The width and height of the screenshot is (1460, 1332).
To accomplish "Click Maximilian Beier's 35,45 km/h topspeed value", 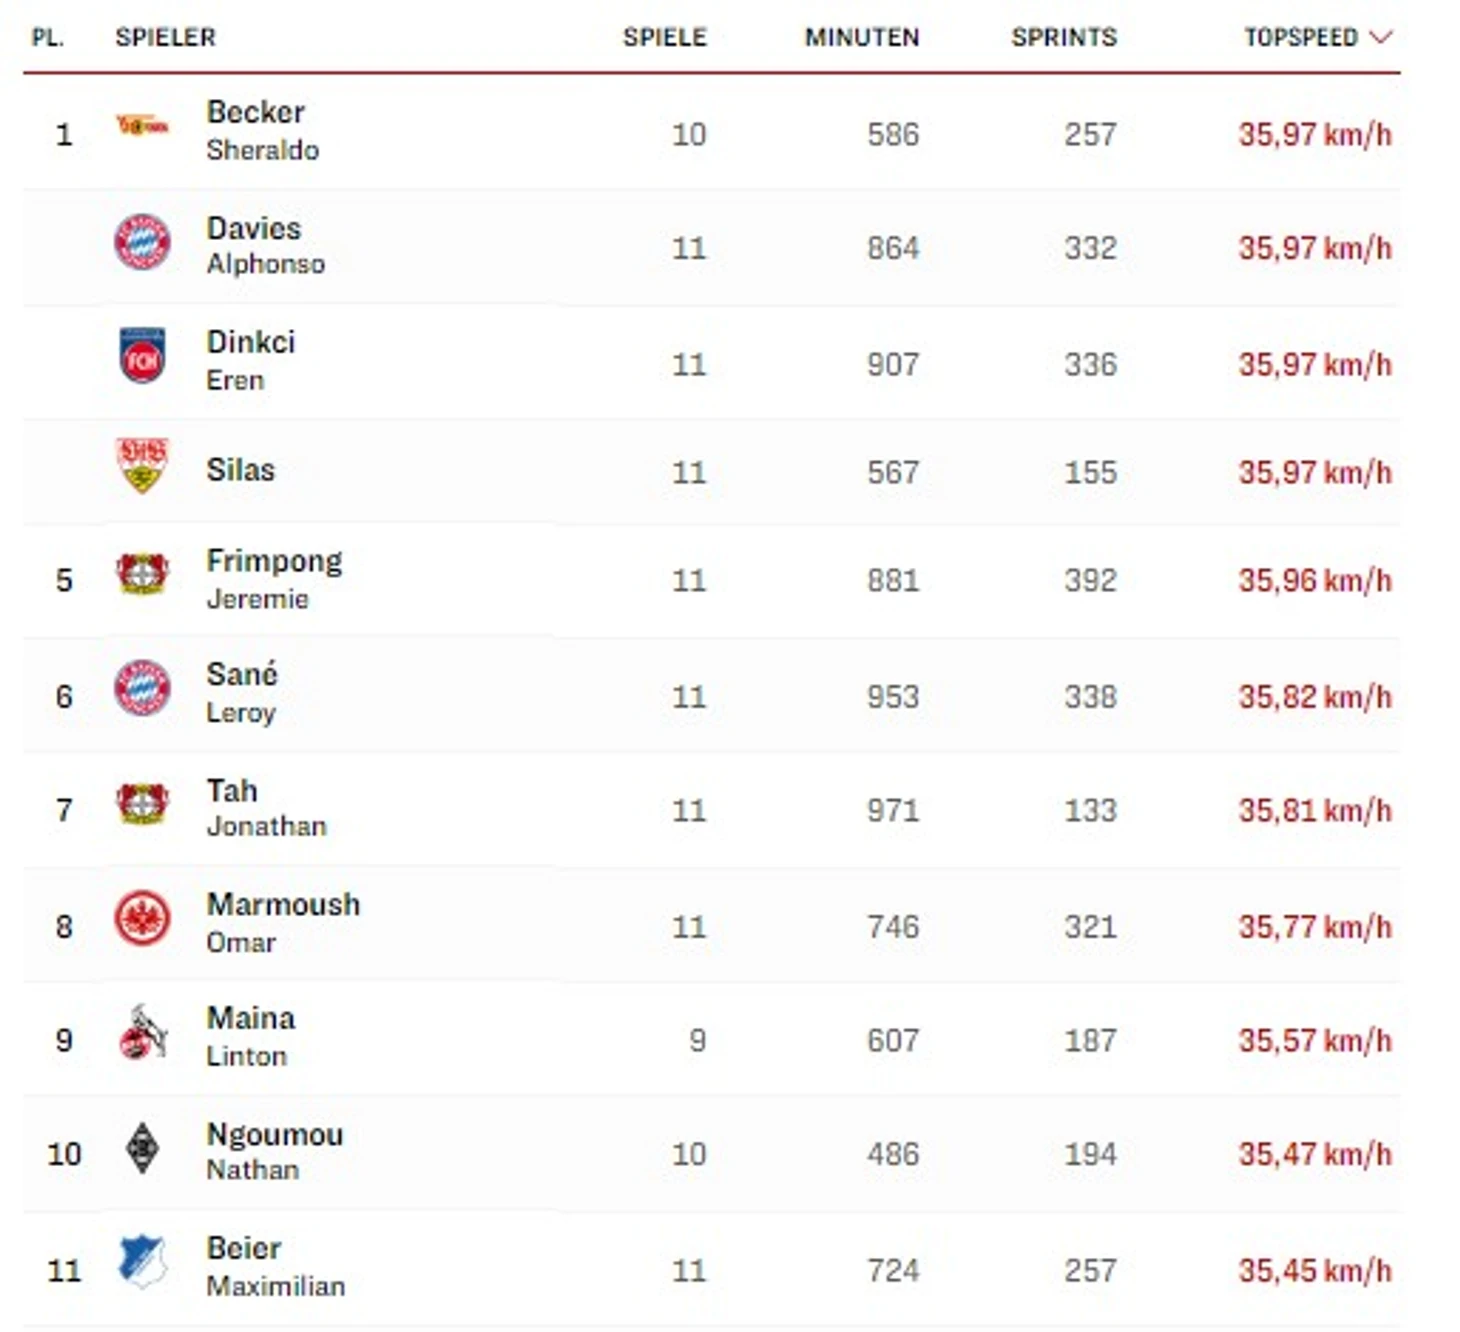I will (x=1314, y=1270).
